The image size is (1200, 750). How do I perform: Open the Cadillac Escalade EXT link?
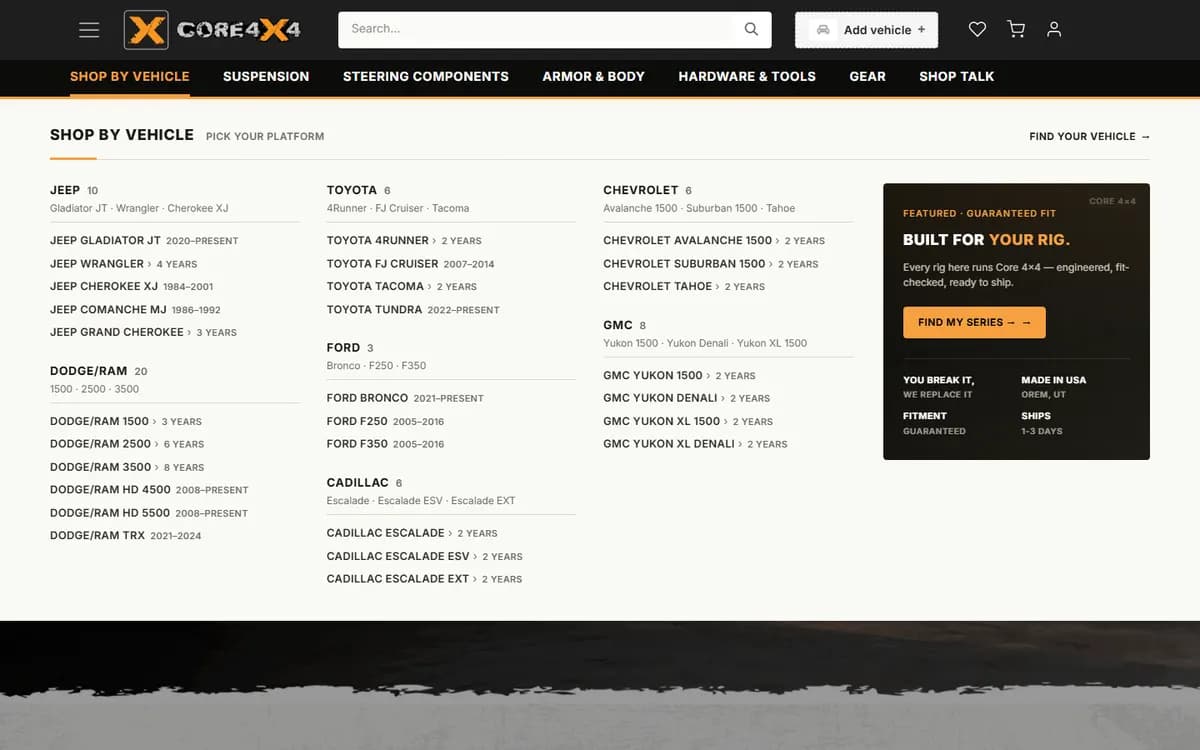pyautogui.click(x=398, y=579)
